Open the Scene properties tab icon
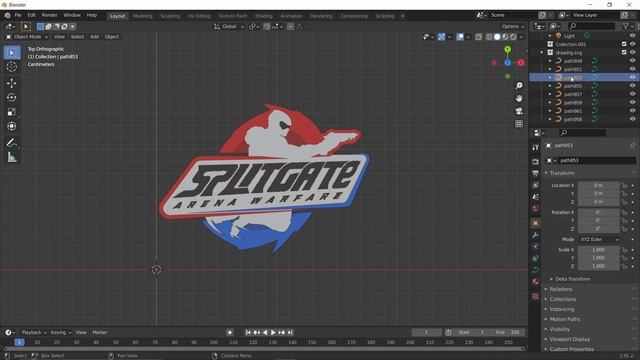The width and height of the screenshot is (640, 360). point(536,197)
